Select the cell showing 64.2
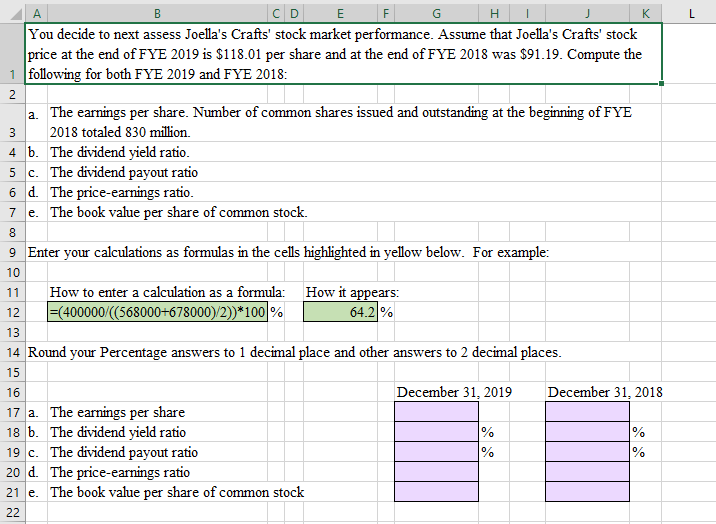This screenshot has height=524, width=716. tap(340, 312)
